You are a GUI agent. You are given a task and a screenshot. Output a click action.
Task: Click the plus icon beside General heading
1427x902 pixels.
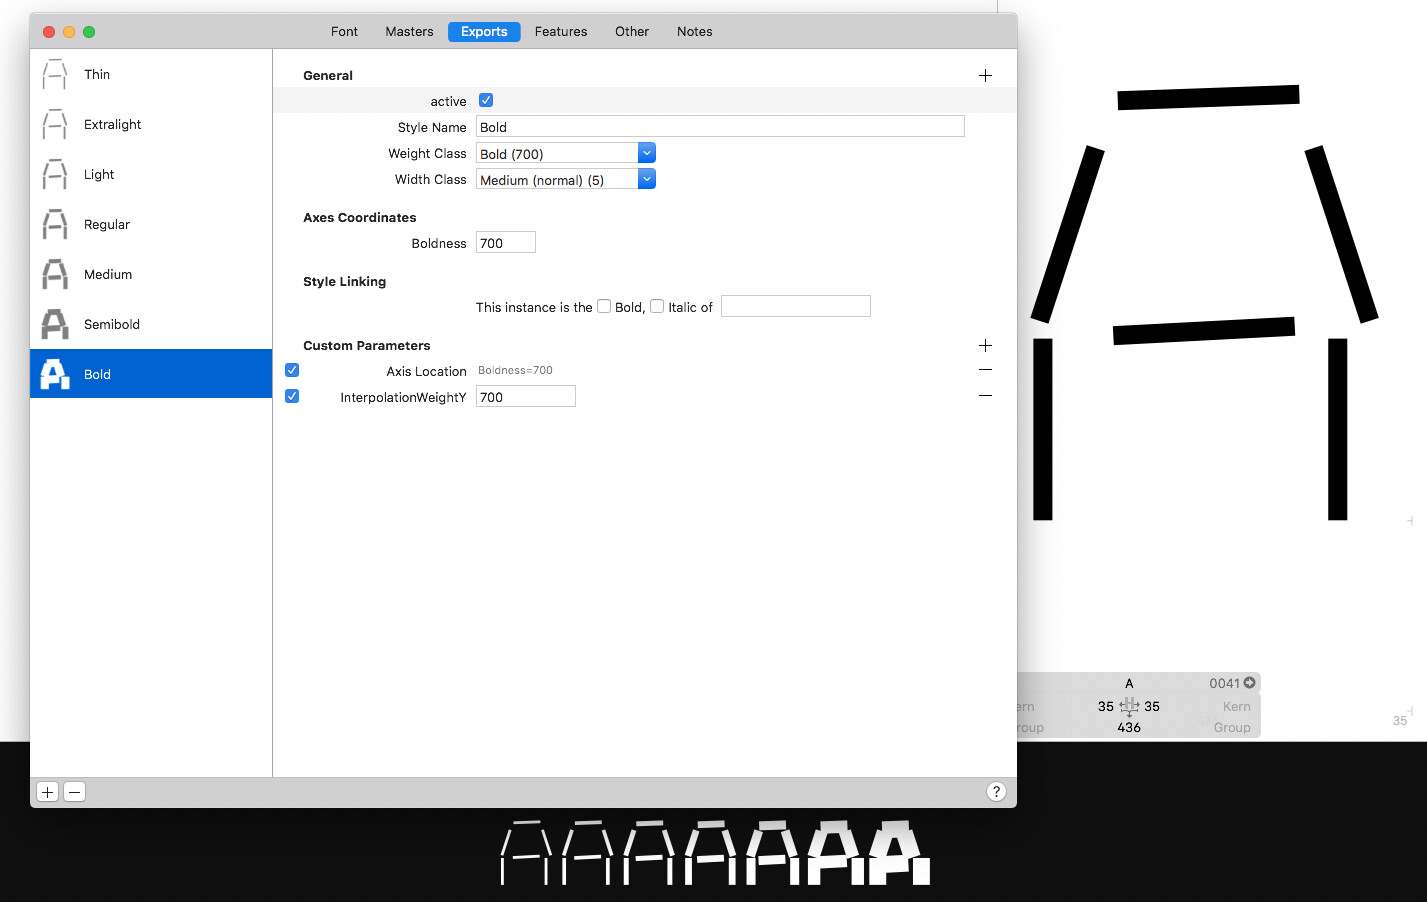(985, 75)
